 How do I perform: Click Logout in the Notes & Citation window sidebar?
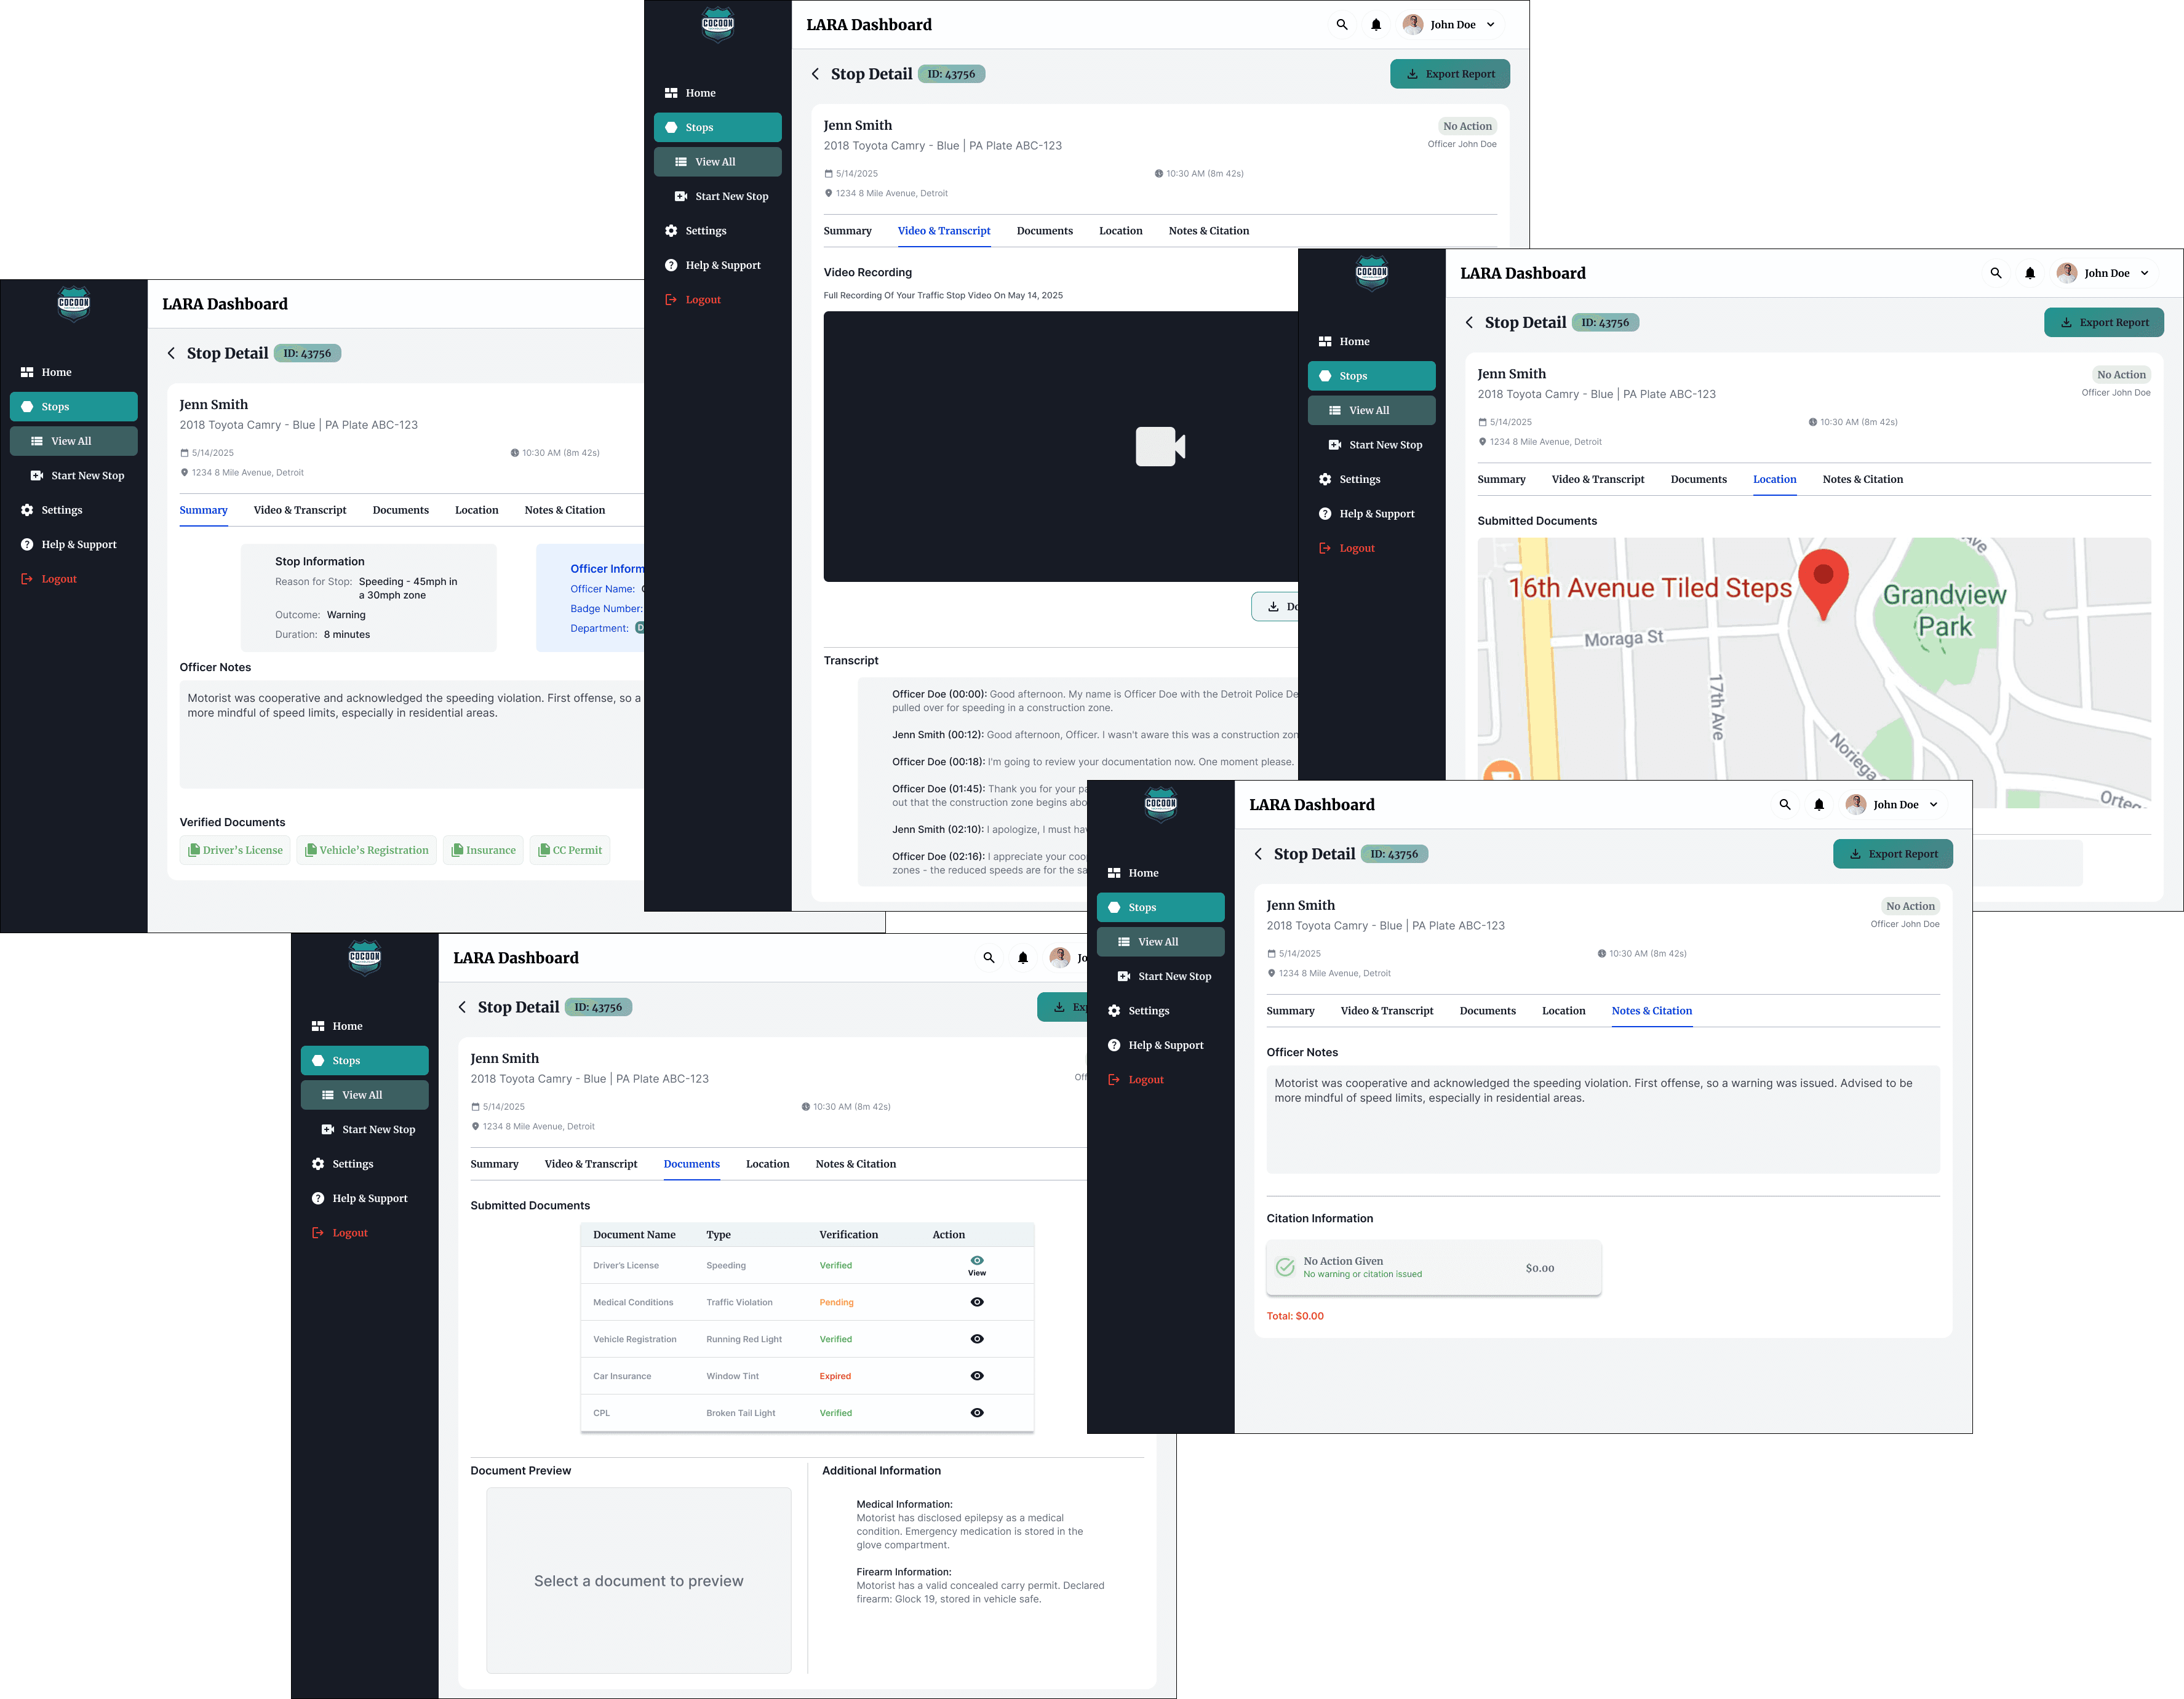[x=1145, y=1080]
